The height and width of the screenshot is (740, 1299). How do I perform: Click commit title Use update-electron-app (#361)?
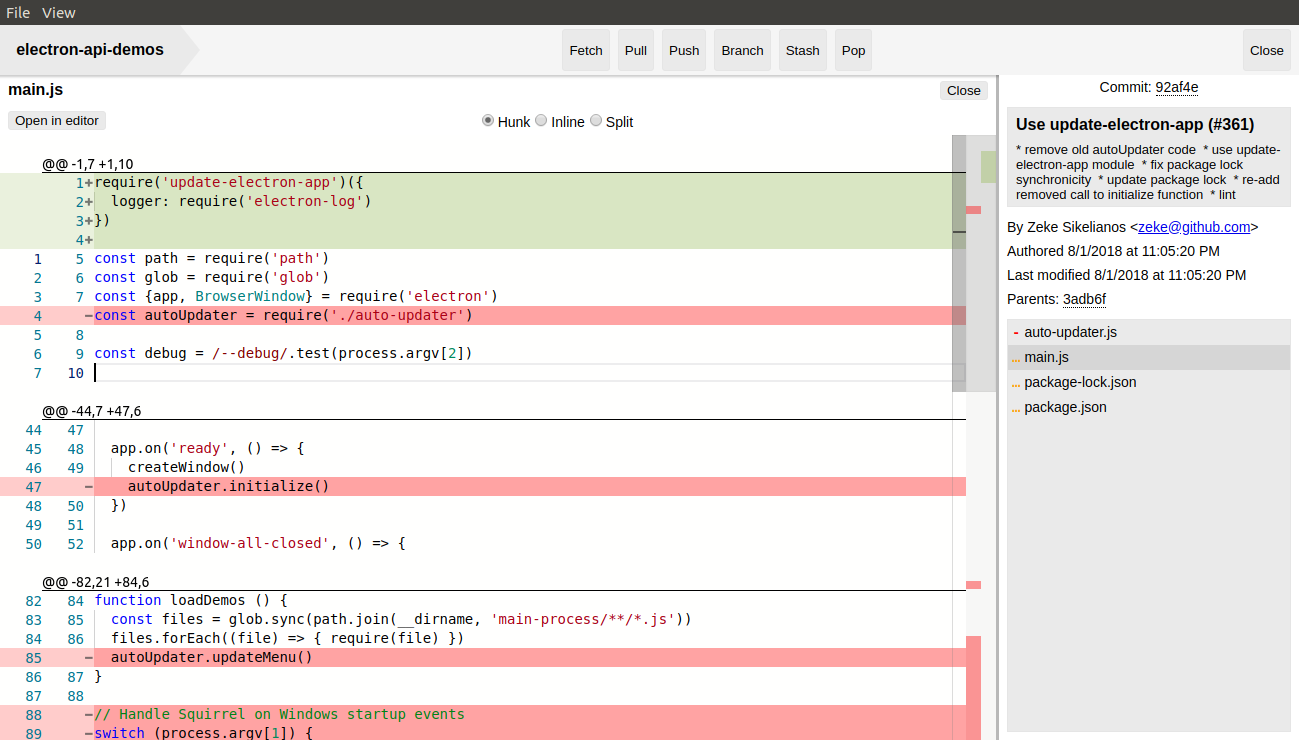pos(1135,125)
